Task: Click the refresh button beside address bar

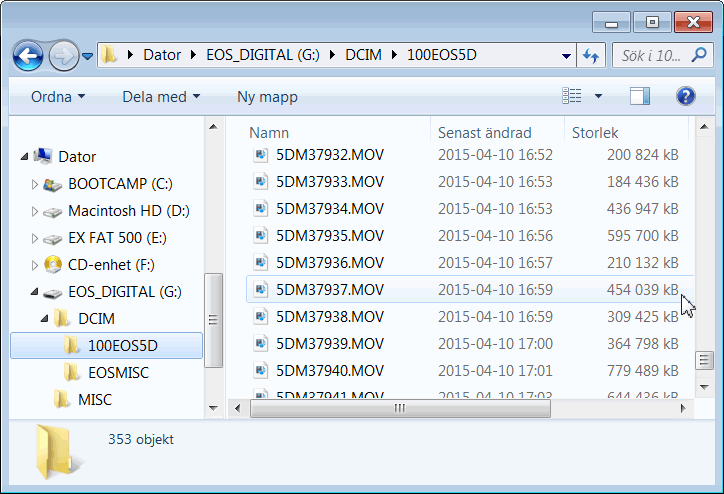Action: pos(591,55)
